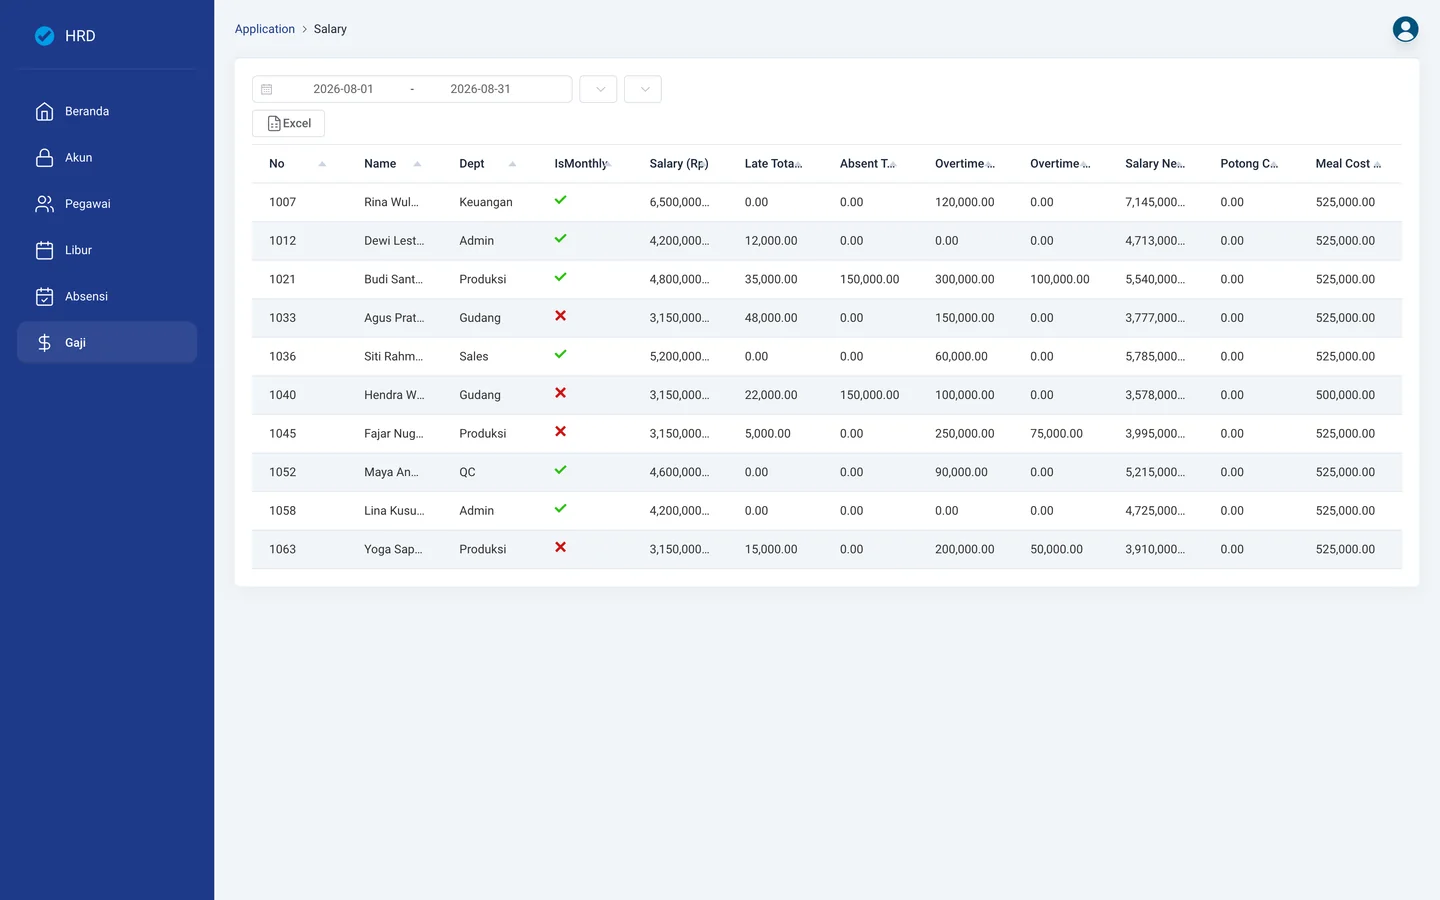Image resolution: width=1440 pixels, height=900 pixels.
Task: Click the 48,000.00 late total cell
Action: coord(771,318)
